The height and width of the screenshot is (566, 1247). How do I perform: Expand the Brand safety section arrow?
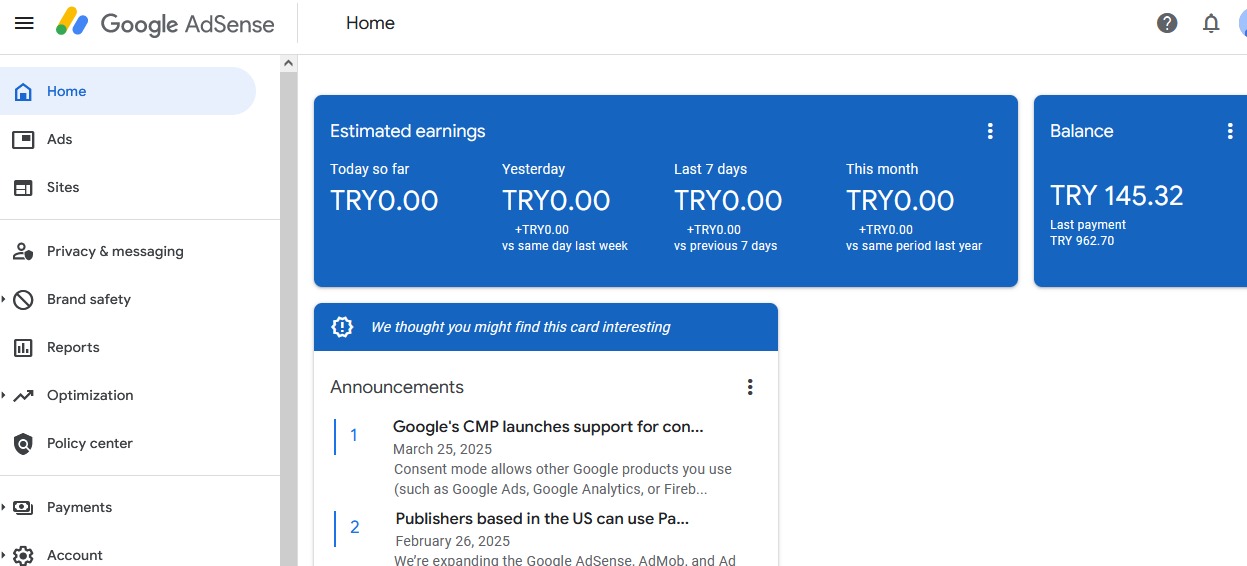pos(4,299)
